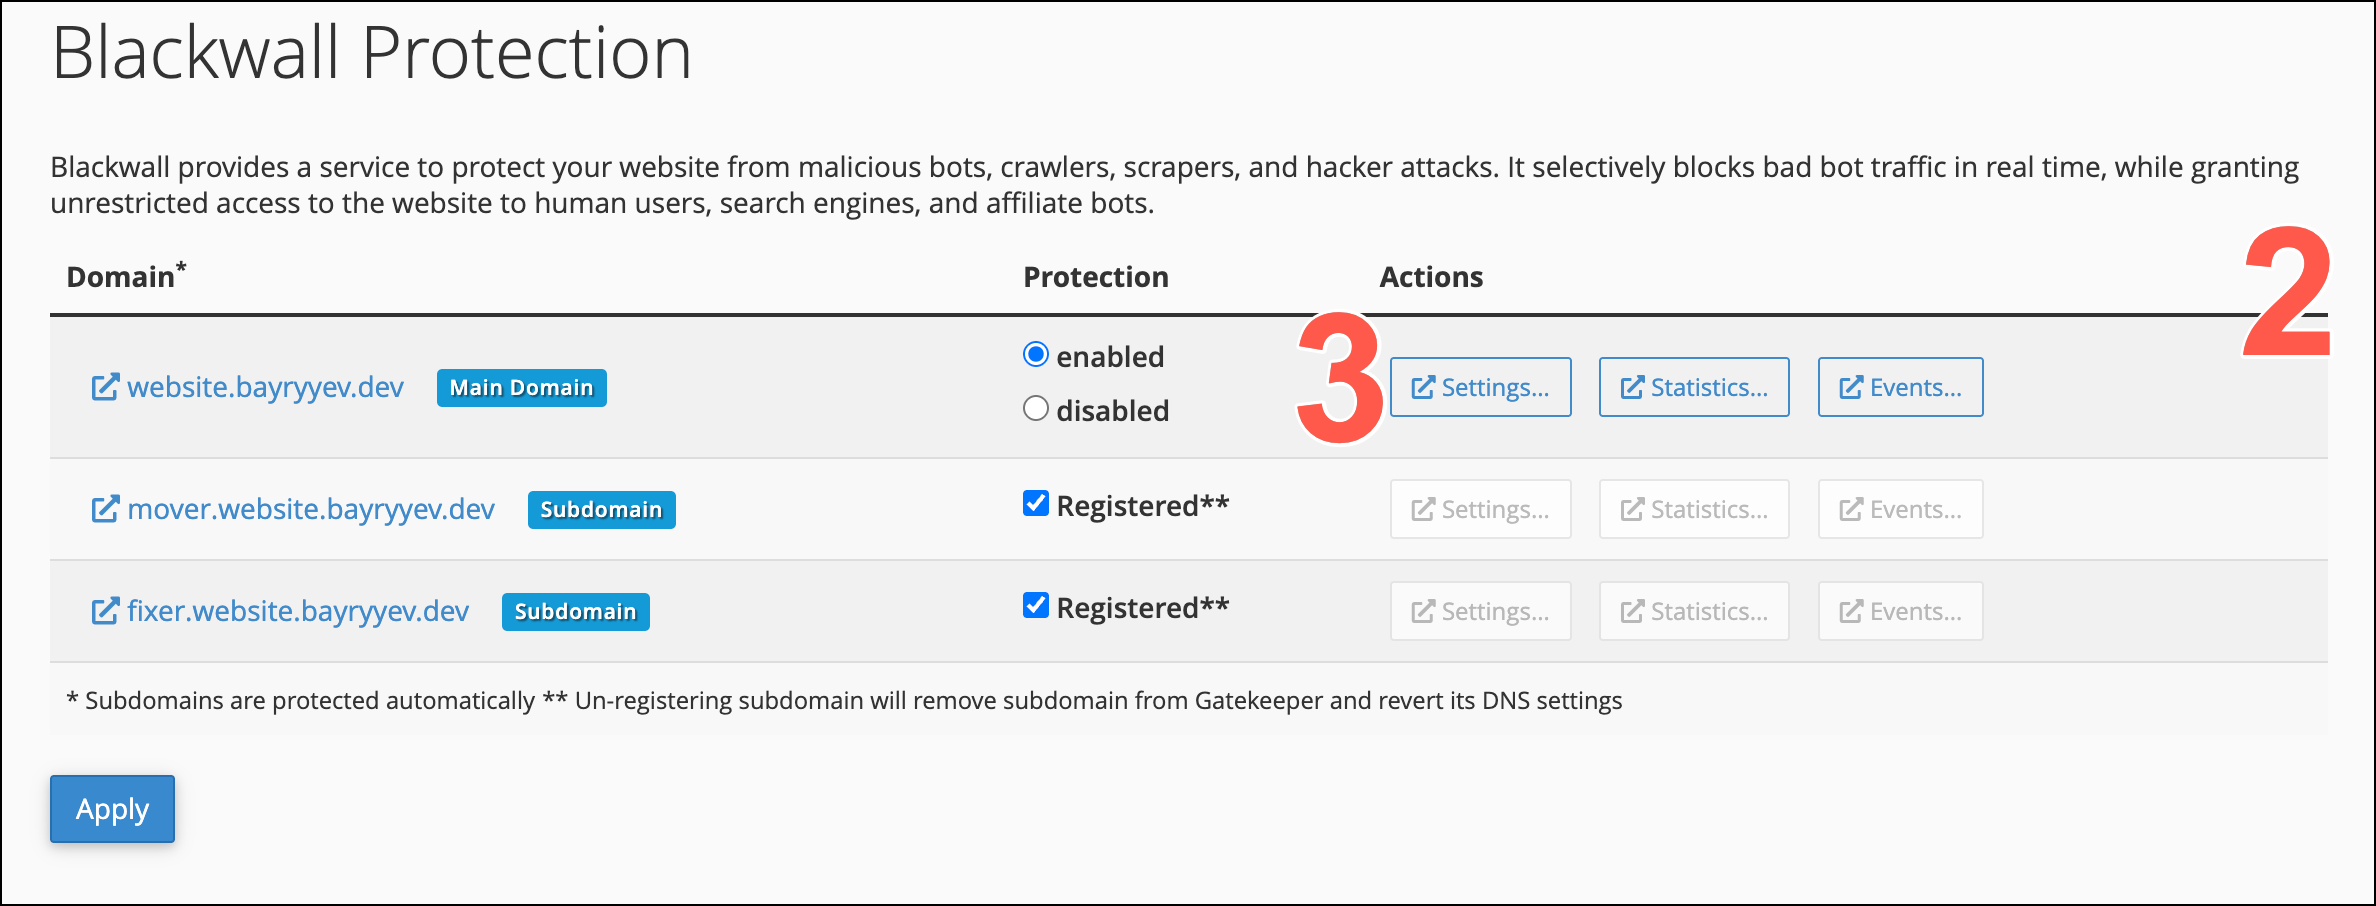Click external-link icon beside fixer.website.bayryyev.dev
Image resolution: width=2376 pixels, height=906 pixels.
(x=105, y=612)
